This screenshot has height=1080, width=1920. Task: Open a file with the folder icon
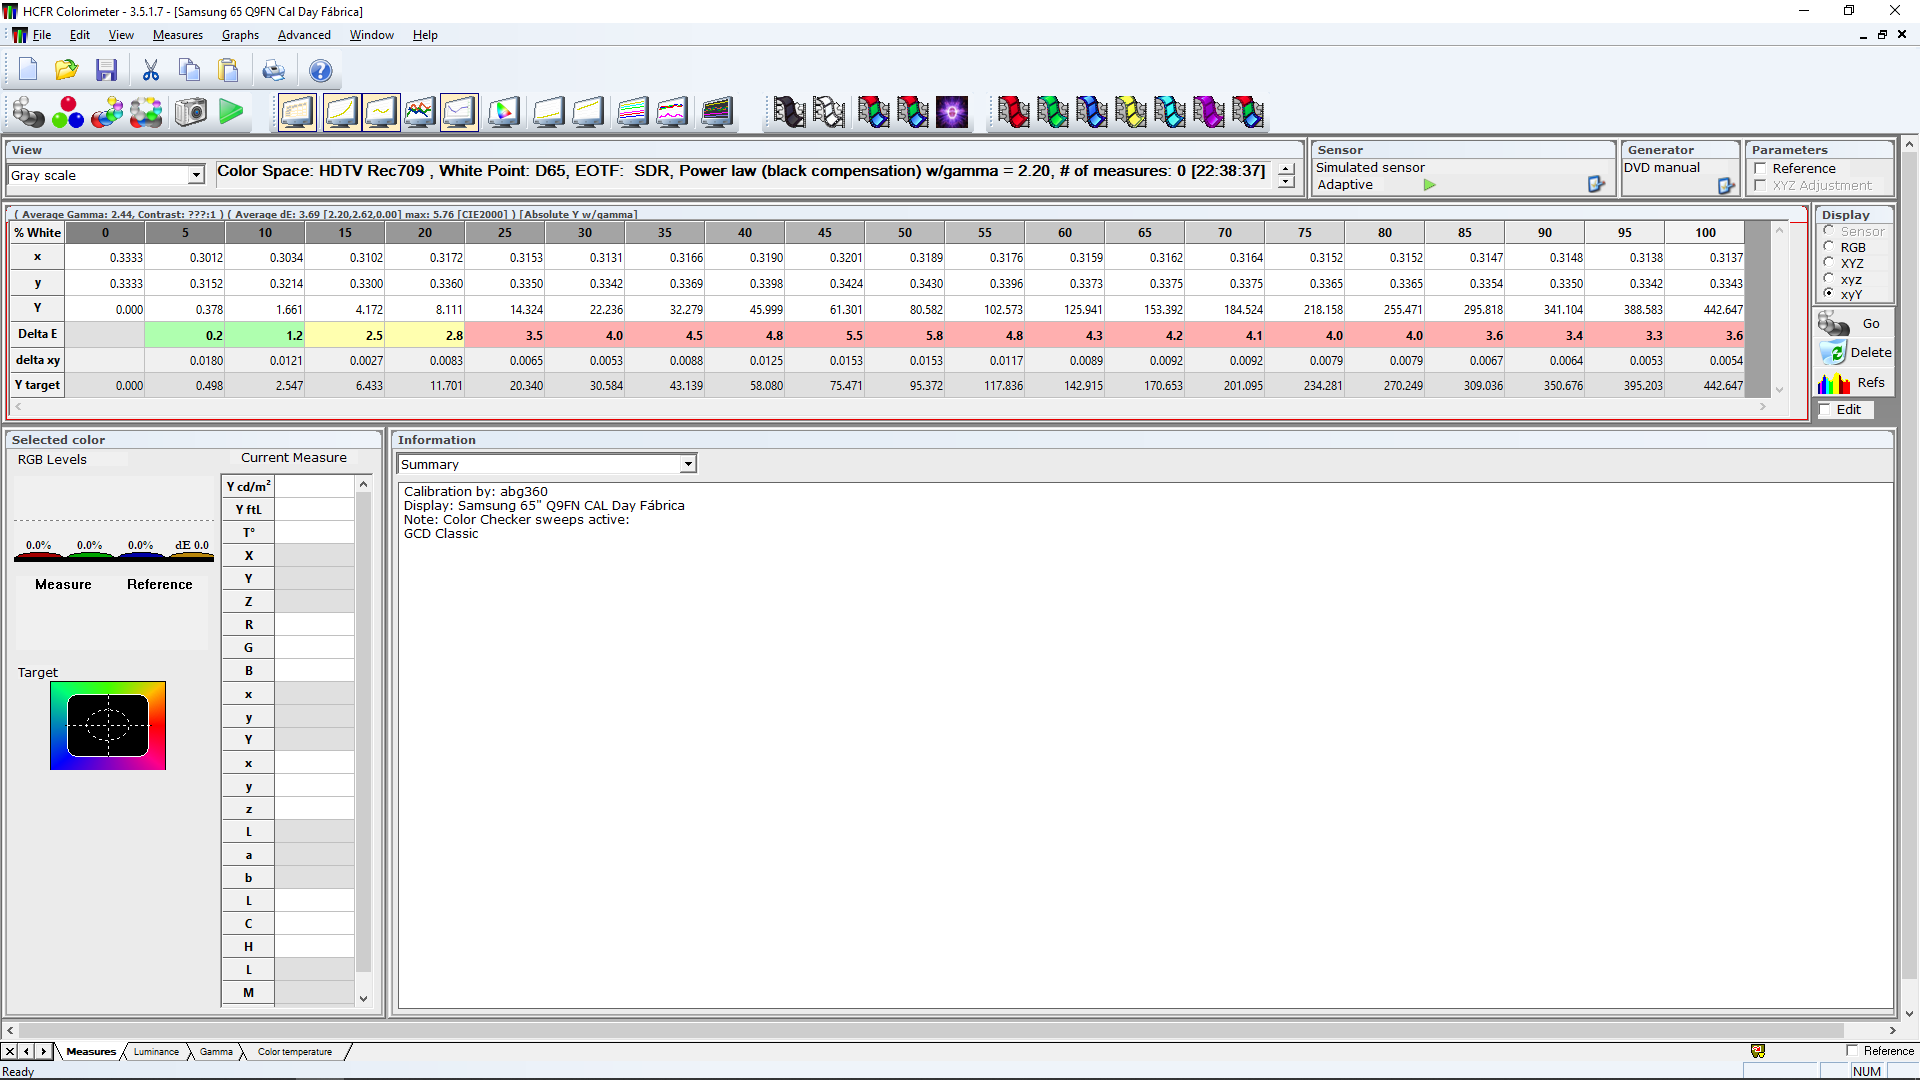click(67, 70)
